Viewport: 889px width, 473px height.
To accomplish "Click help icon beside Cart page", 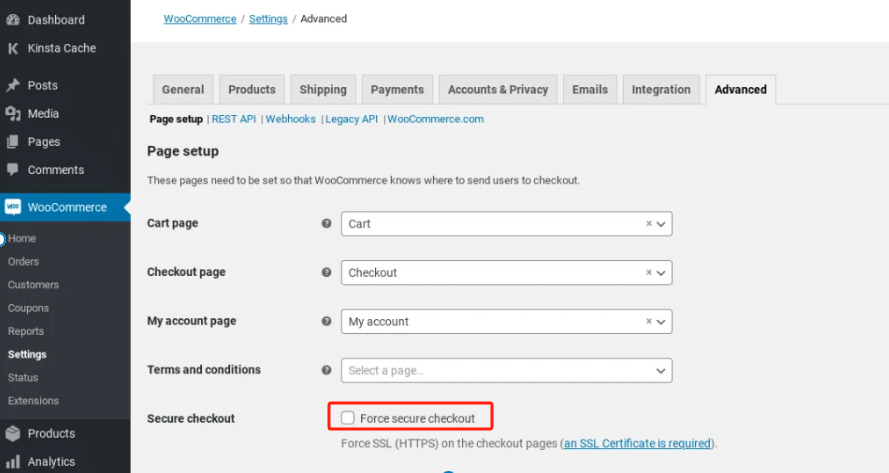I will (326, 224).
